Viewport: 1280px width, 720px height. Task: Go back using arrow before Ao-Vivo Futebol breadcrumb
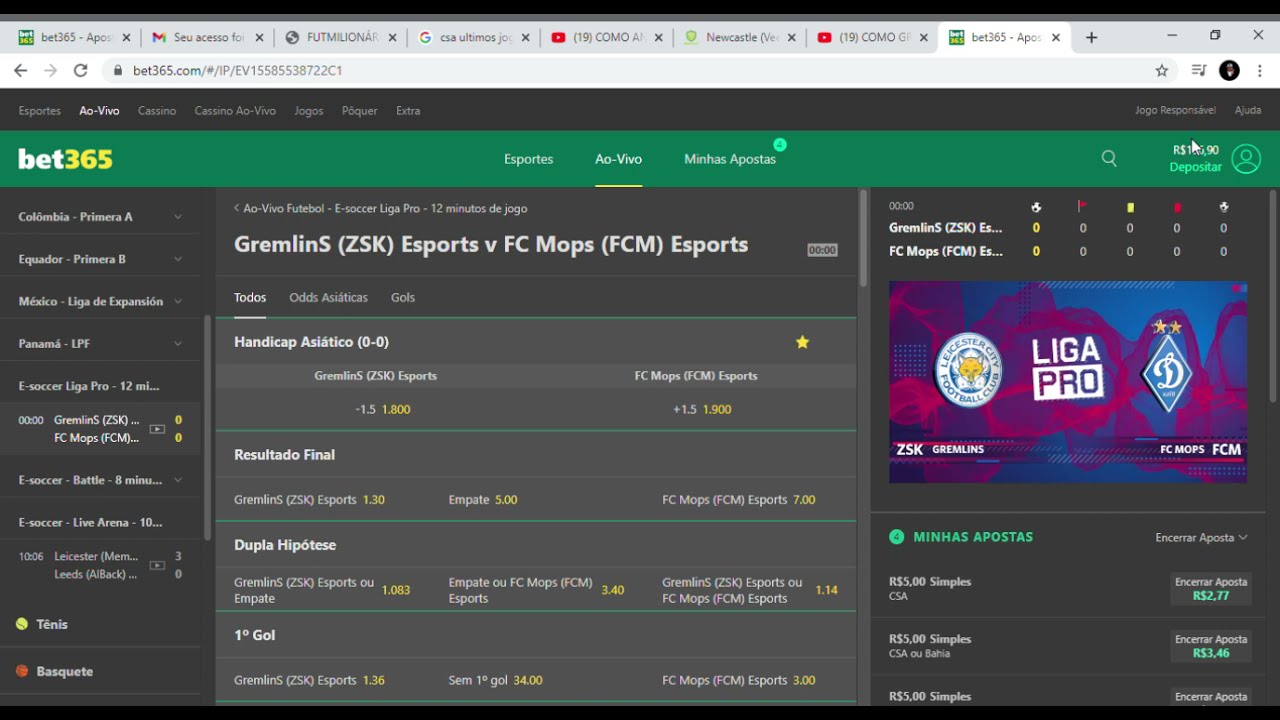pos(237,208)
